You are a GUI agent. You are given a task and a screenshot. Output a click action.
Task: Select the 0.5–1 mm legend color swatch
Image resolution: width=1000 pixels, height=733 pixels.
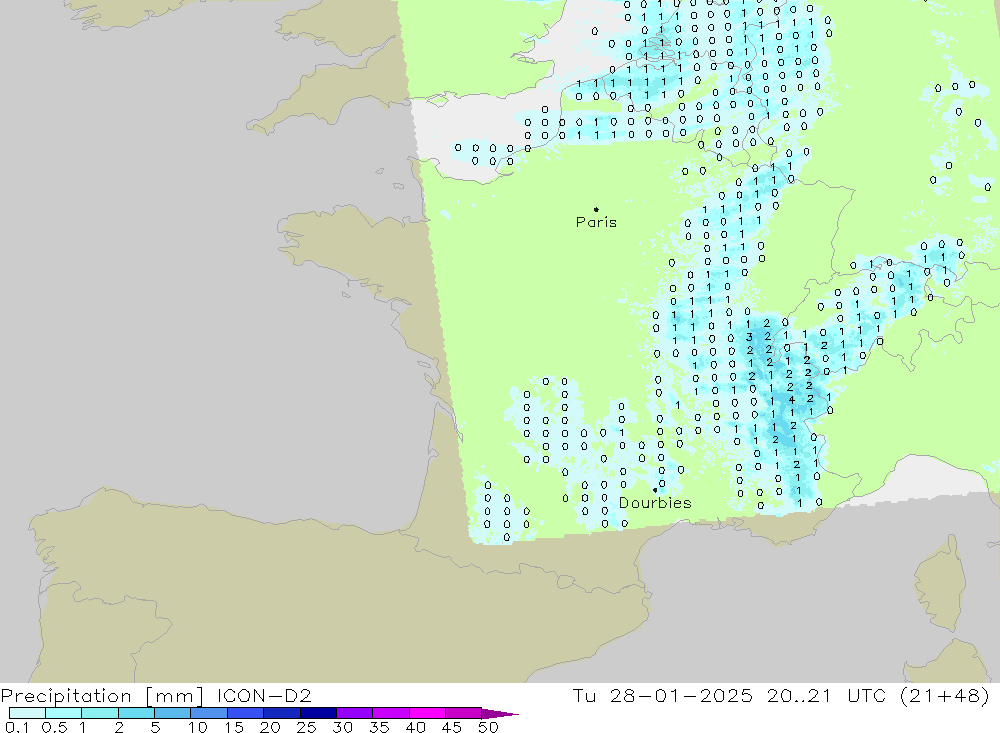63,713
